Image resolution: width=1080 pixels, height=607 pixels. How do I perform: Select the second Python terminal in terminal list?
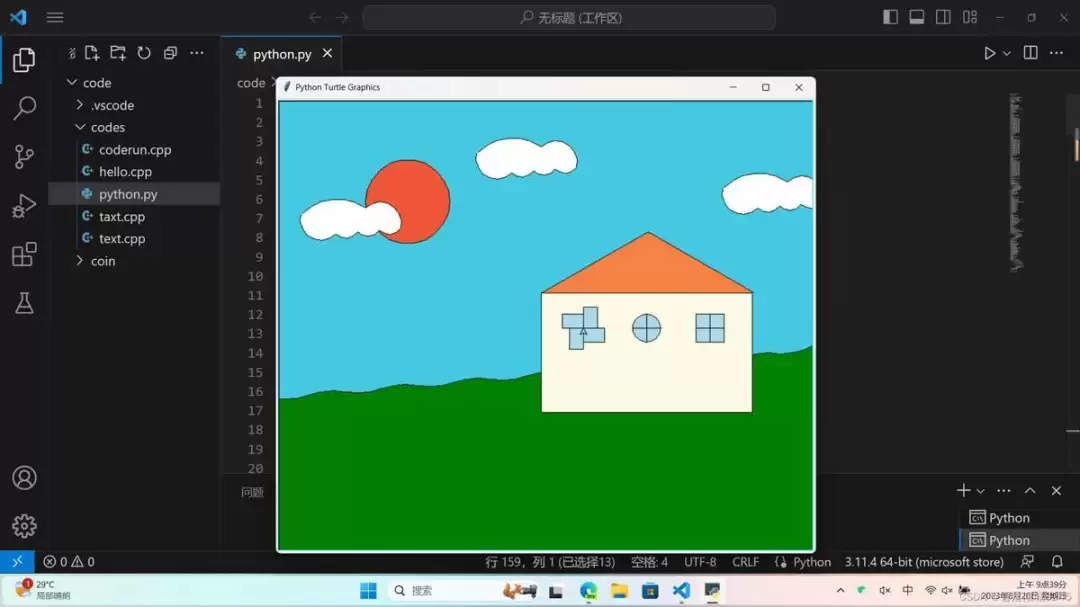tap(1010, 540)
